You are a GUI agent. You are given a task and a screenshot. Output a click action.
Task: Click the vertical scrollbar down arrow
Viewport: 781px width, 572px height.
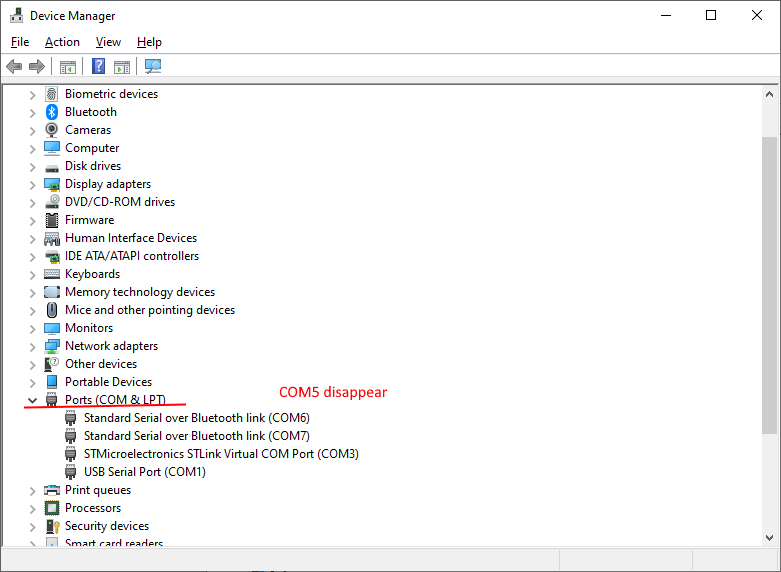pos(769,537)
